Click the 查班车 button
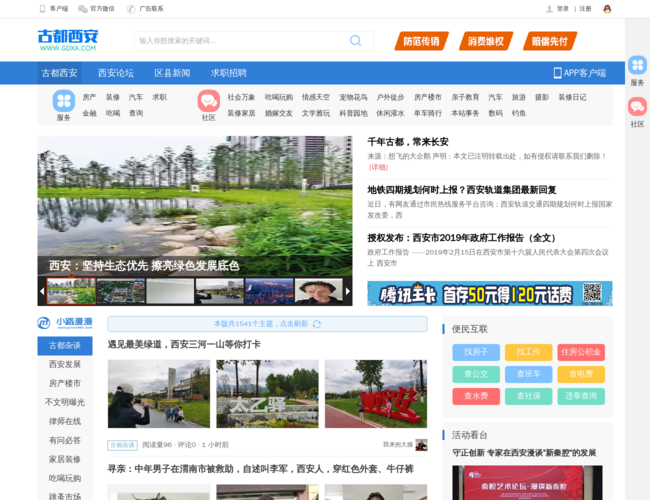This screenshot has width=650, height=500. [529, 374]
